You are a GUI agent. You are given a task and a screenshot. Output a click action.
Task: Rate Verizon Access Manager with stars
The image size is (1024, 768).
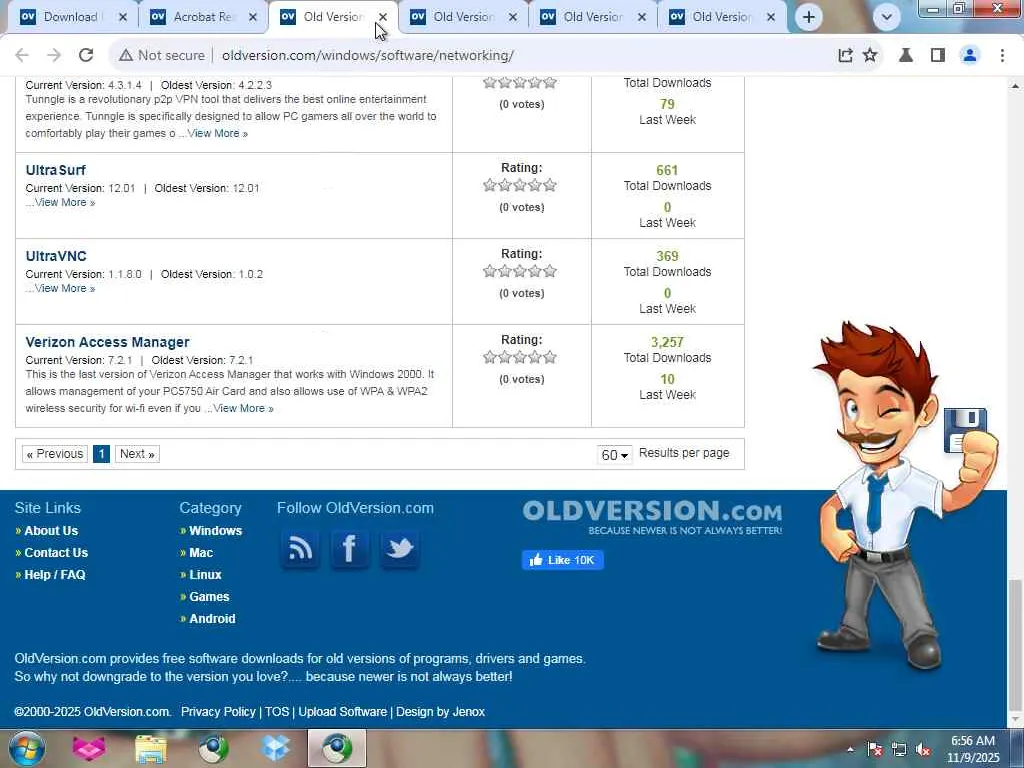(520, 357)
